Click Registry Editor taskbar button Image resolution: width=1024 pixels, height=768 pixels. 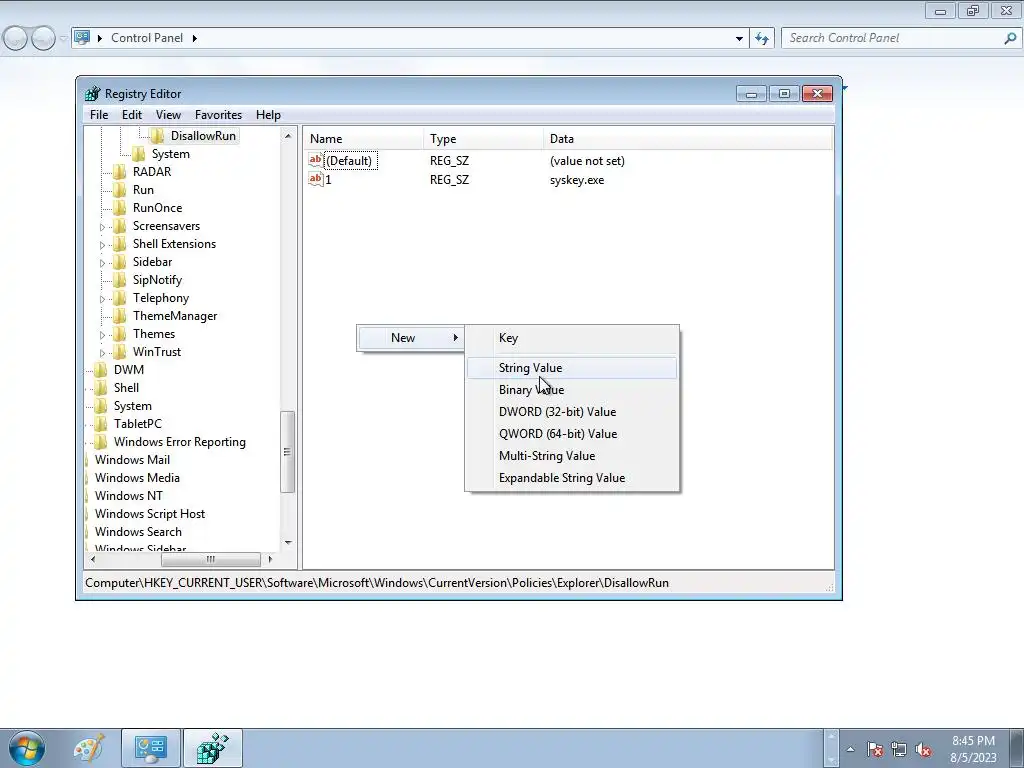213,748
